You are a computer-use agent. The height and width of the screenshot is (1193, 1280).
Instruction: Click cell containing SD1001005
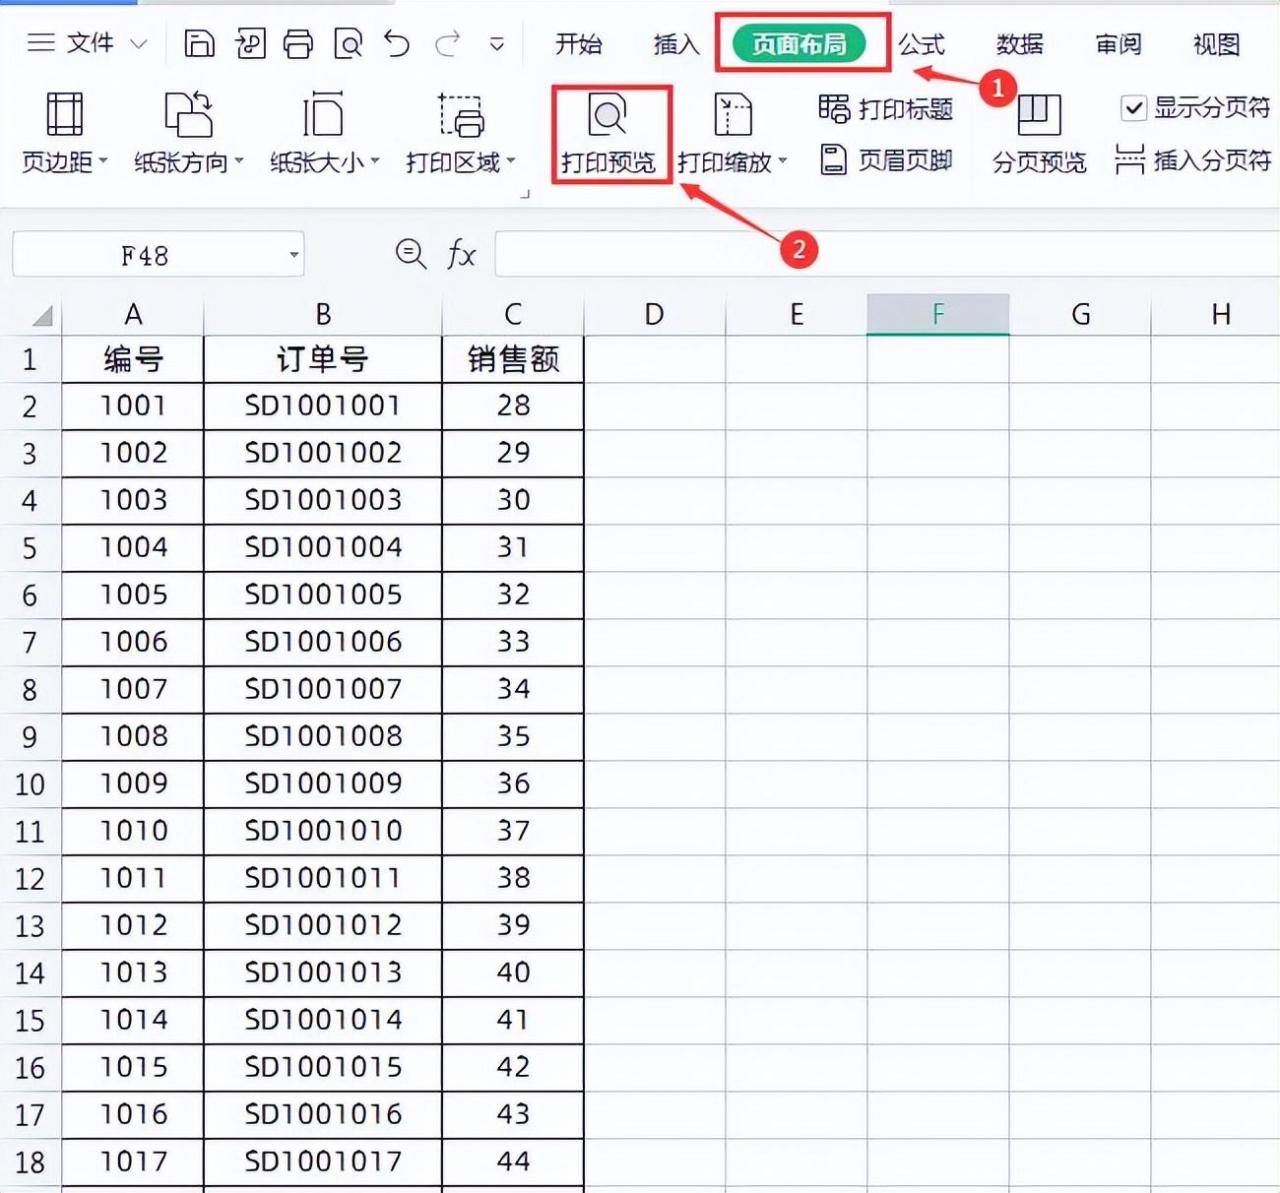coord(323,595)
